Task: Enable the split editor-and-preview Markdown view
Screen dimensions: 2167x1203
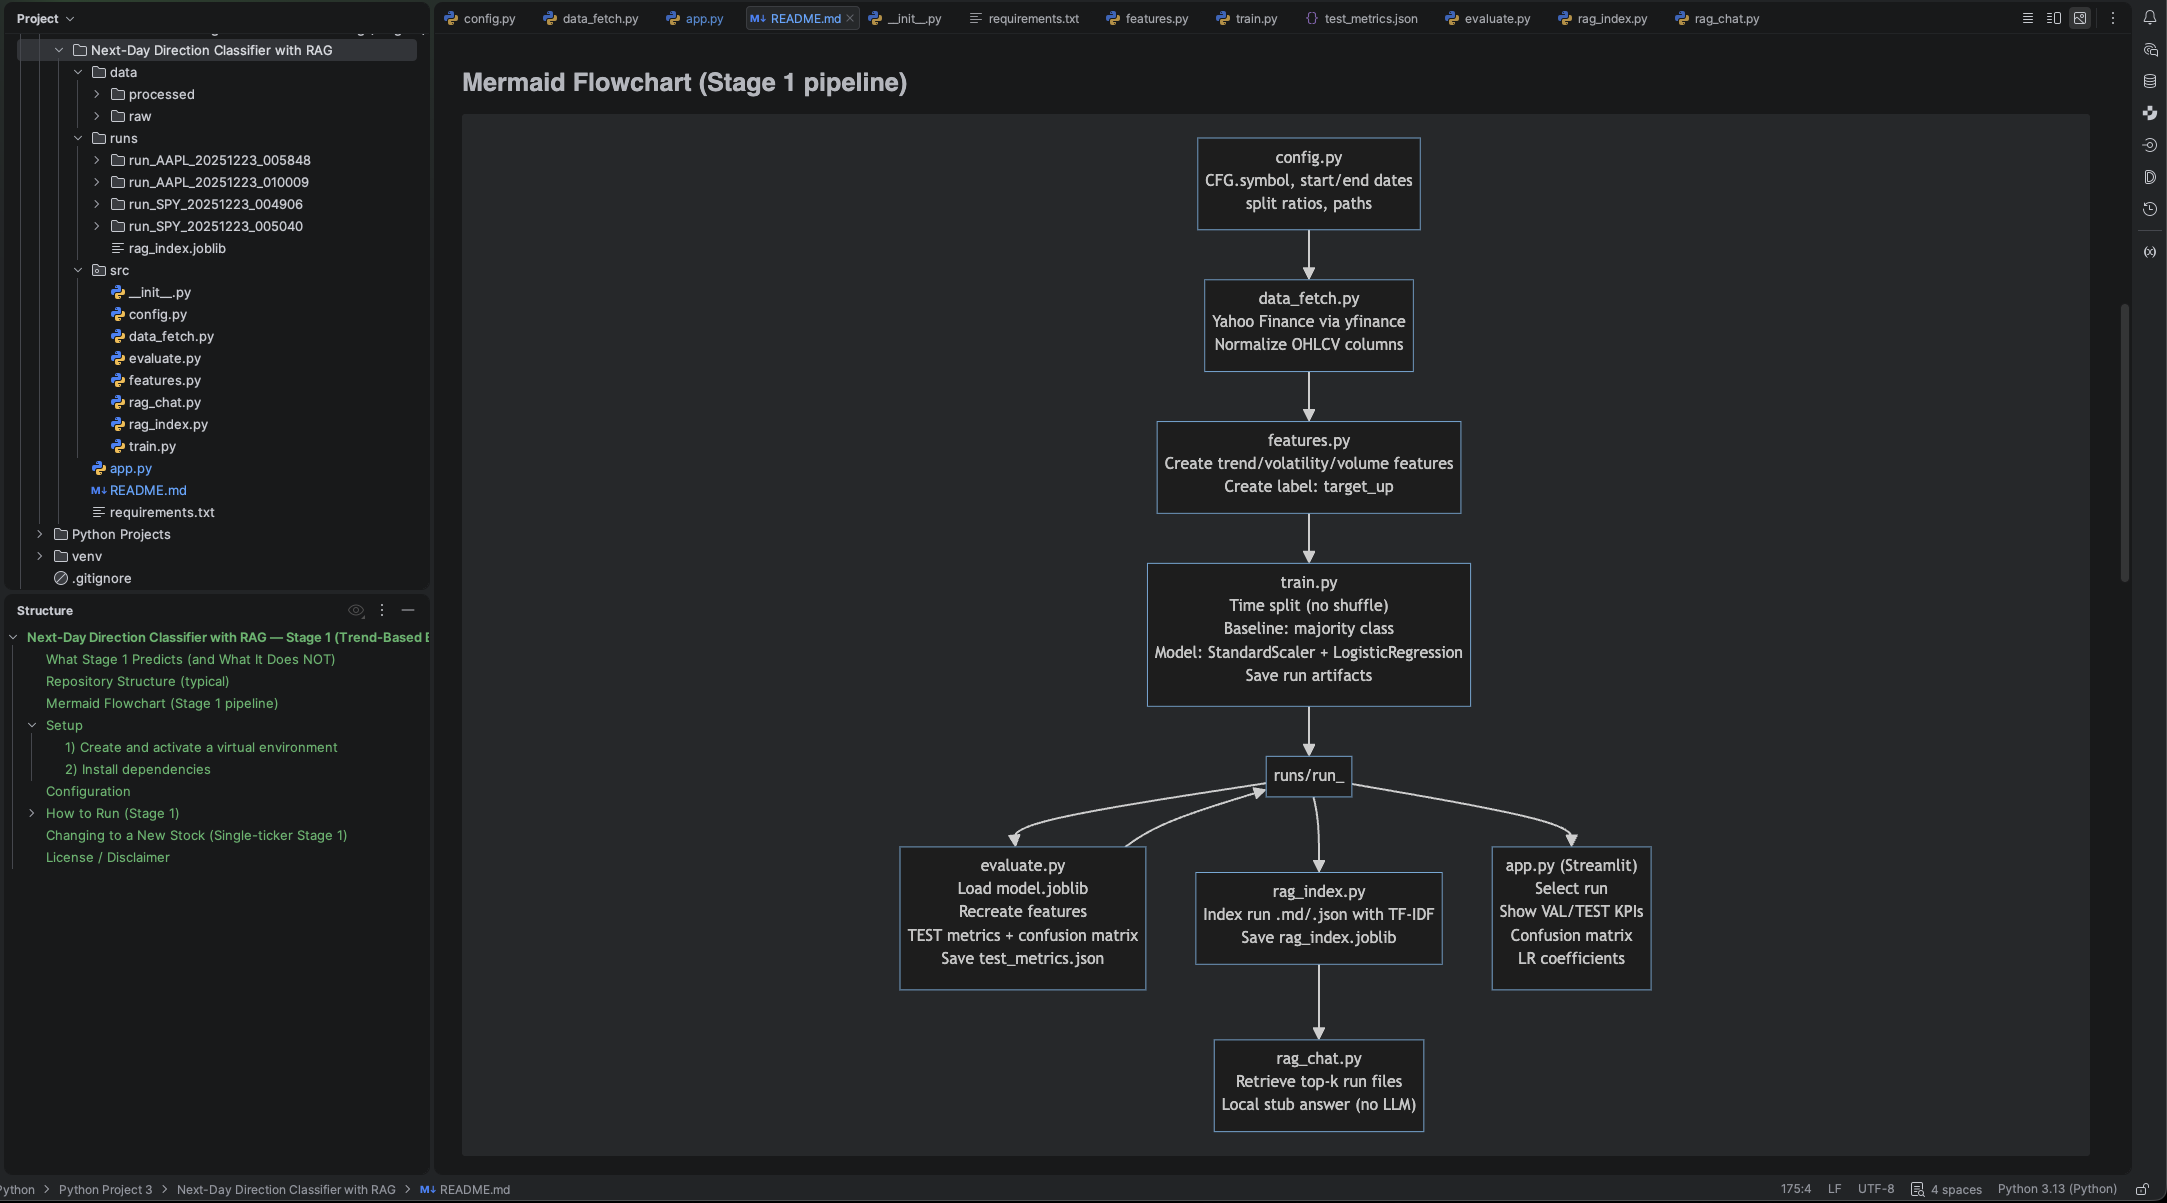Action: point(2053,17)
